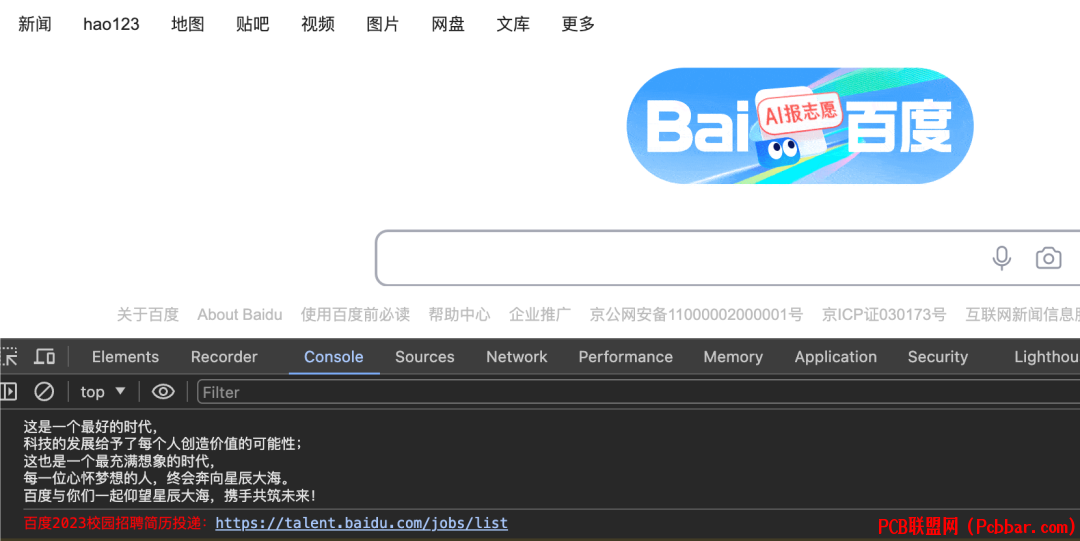This screenshot has width=1080, height=541.
Task: Click the console line 这也是一个最充满想象的时代
Action: tap(119, 461)
